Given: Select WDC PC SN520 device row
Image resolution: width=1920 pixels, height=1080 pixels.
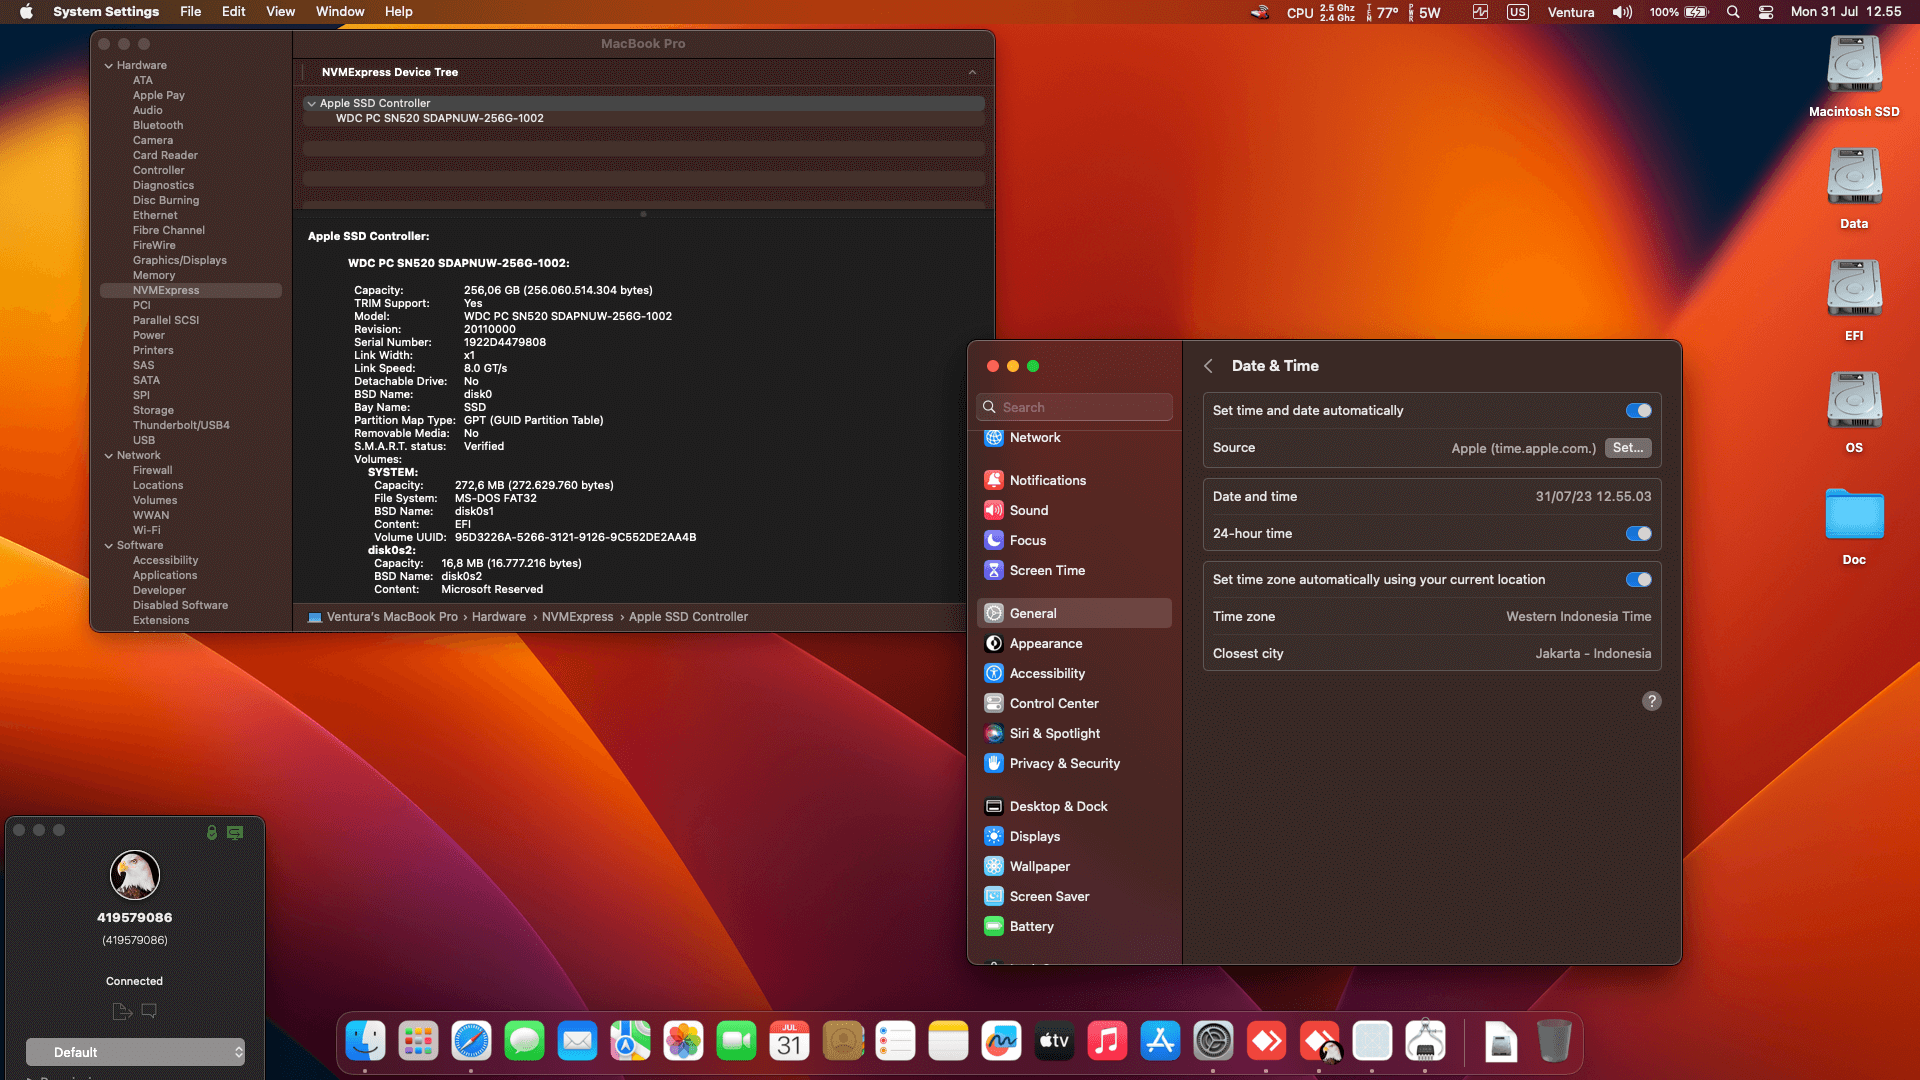Looking at the screenshot, I should [643, 118].
